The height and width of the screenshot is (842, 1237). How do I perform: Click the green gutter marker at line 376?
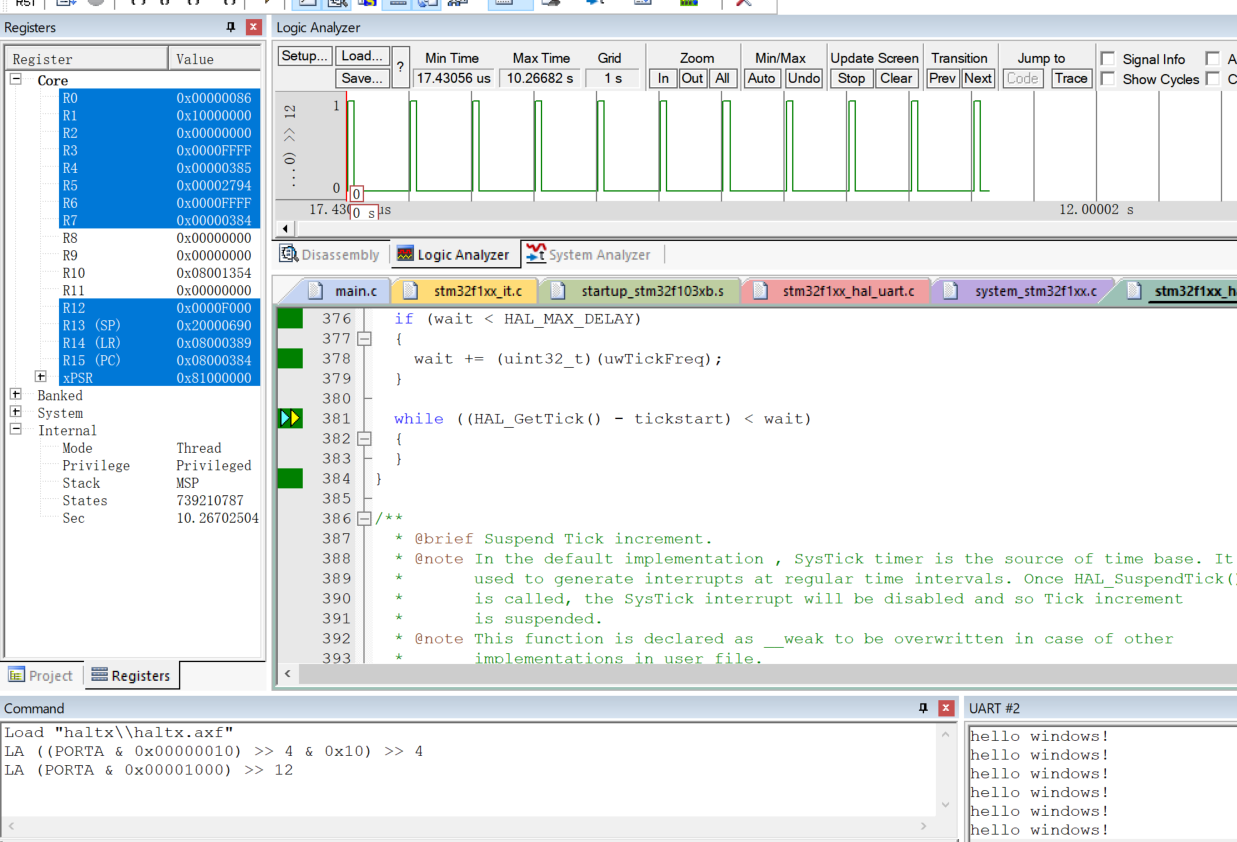[x=290, y=319]
